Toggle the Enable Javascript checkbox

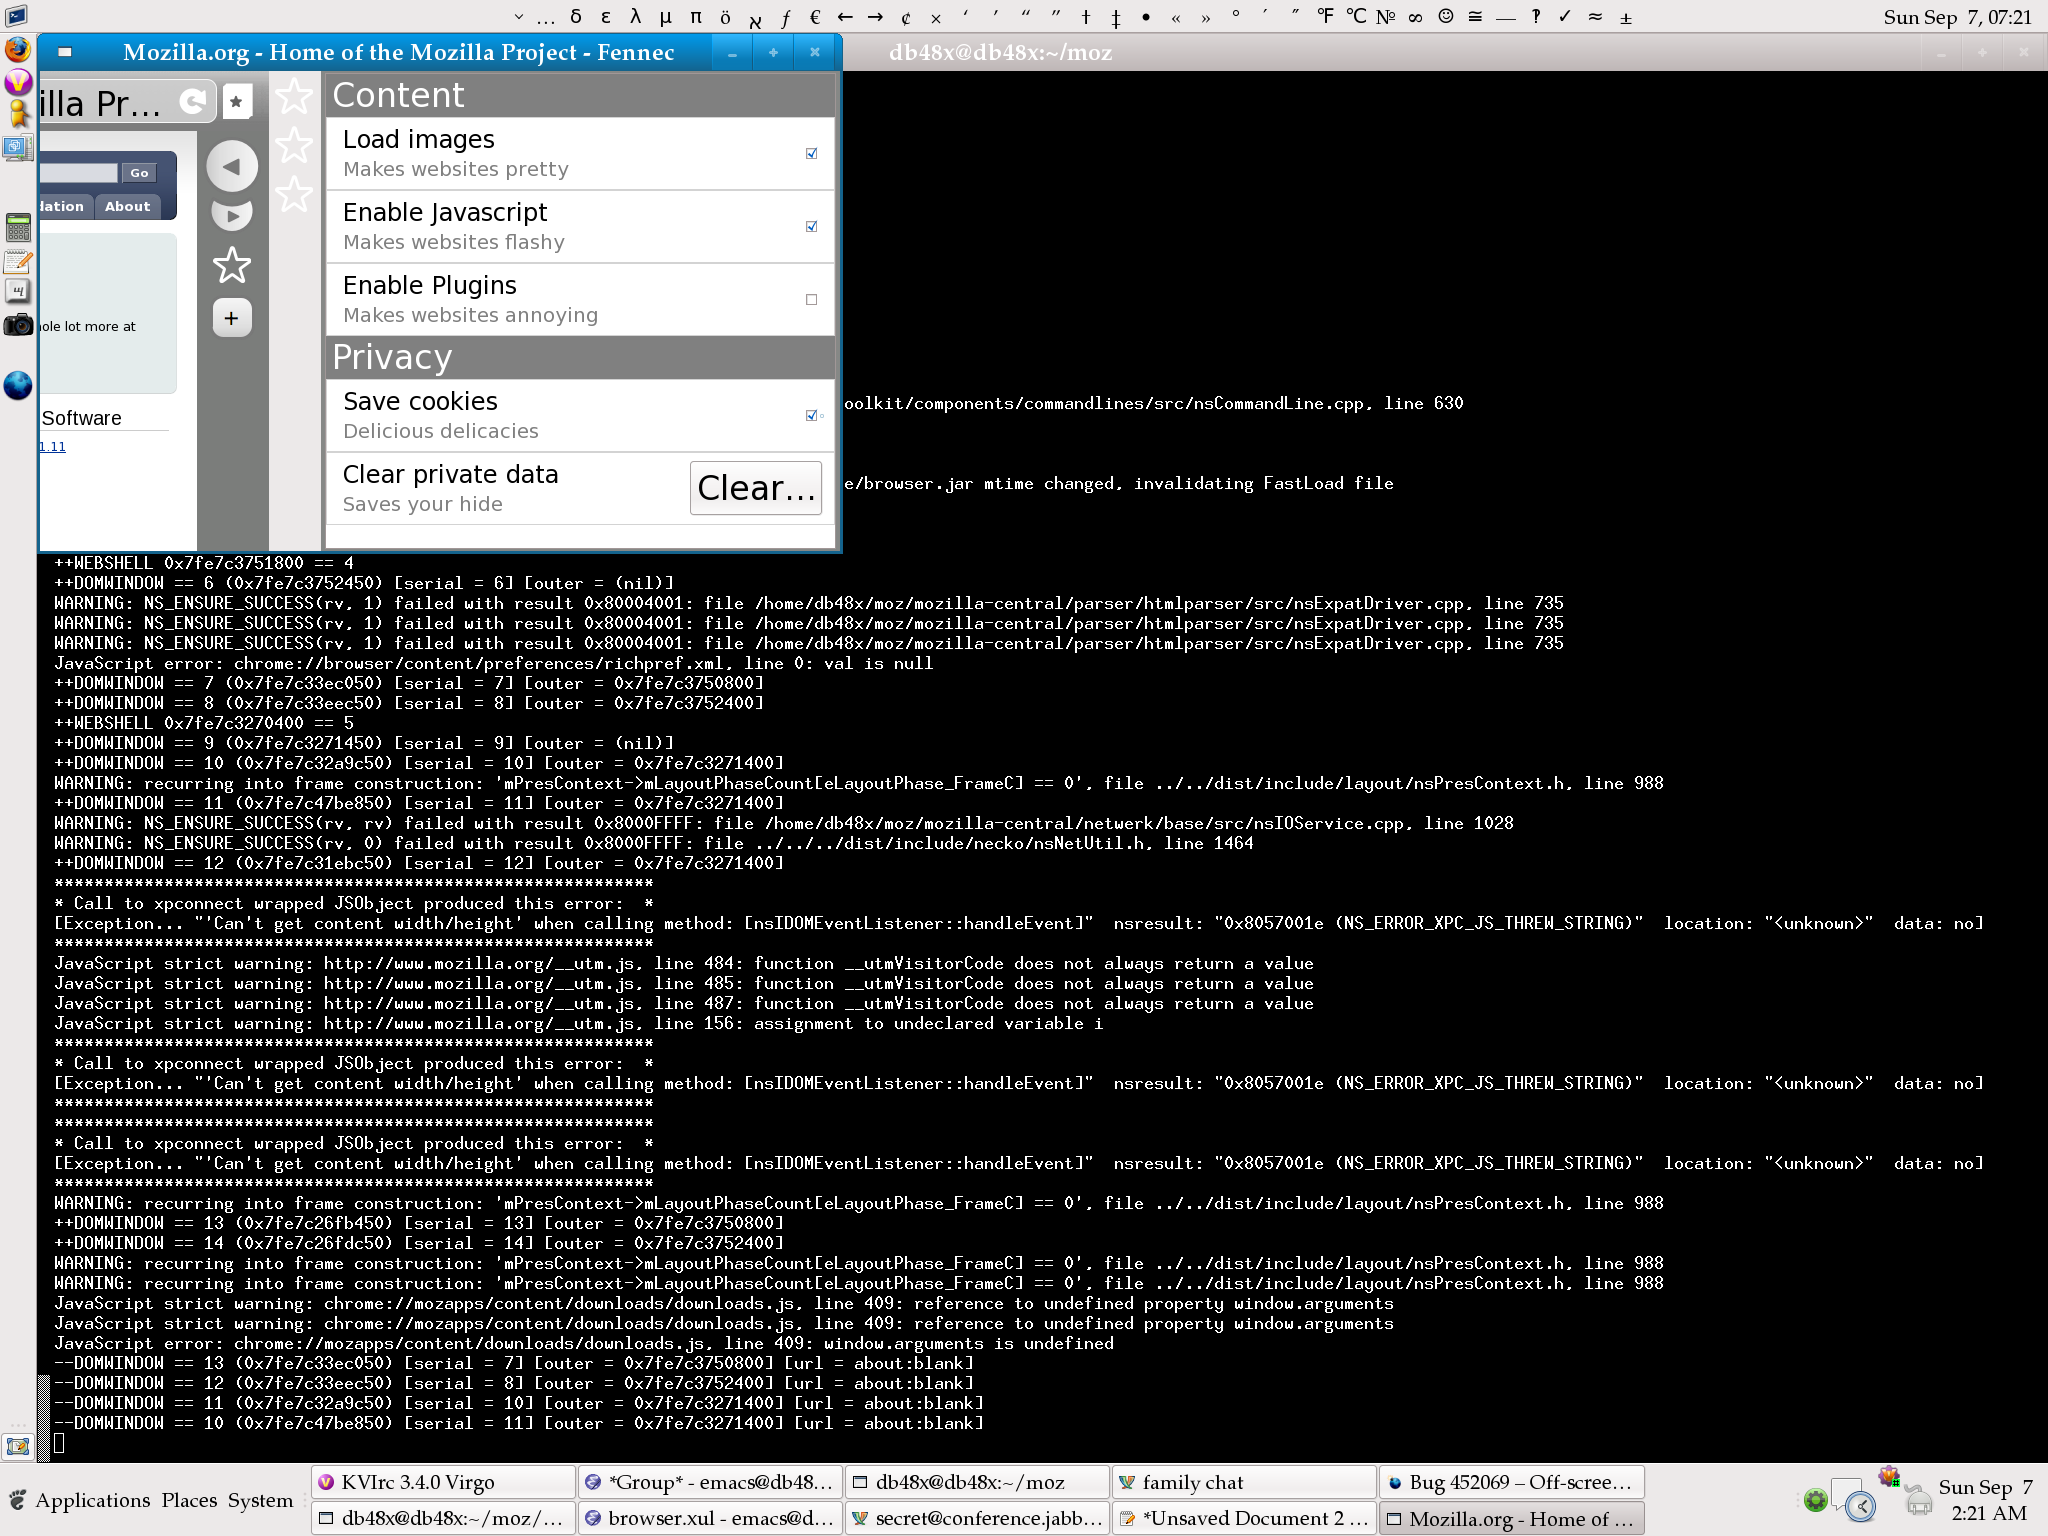(x=811, y=226)
